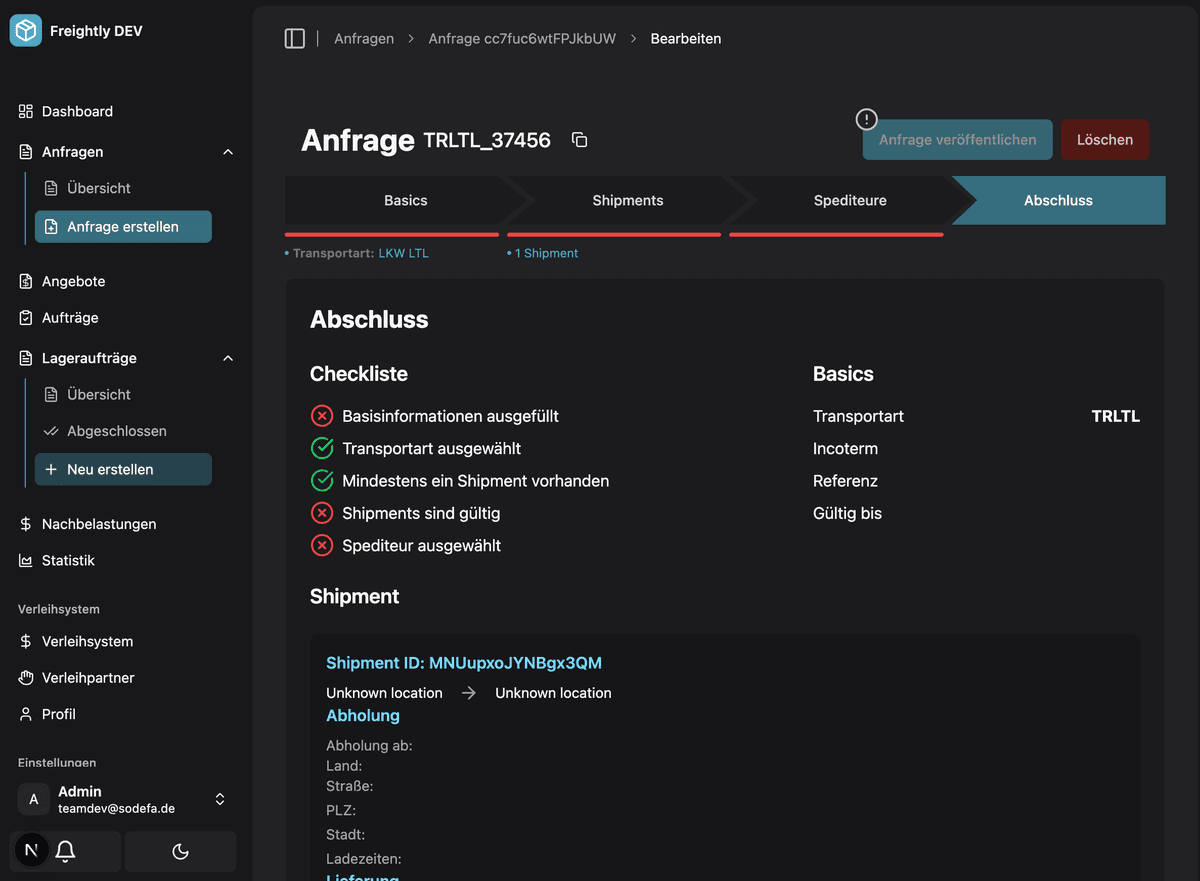This screenshot has height=881, width=1200.
Task: Click the Löschen button
Action: 1104,140
